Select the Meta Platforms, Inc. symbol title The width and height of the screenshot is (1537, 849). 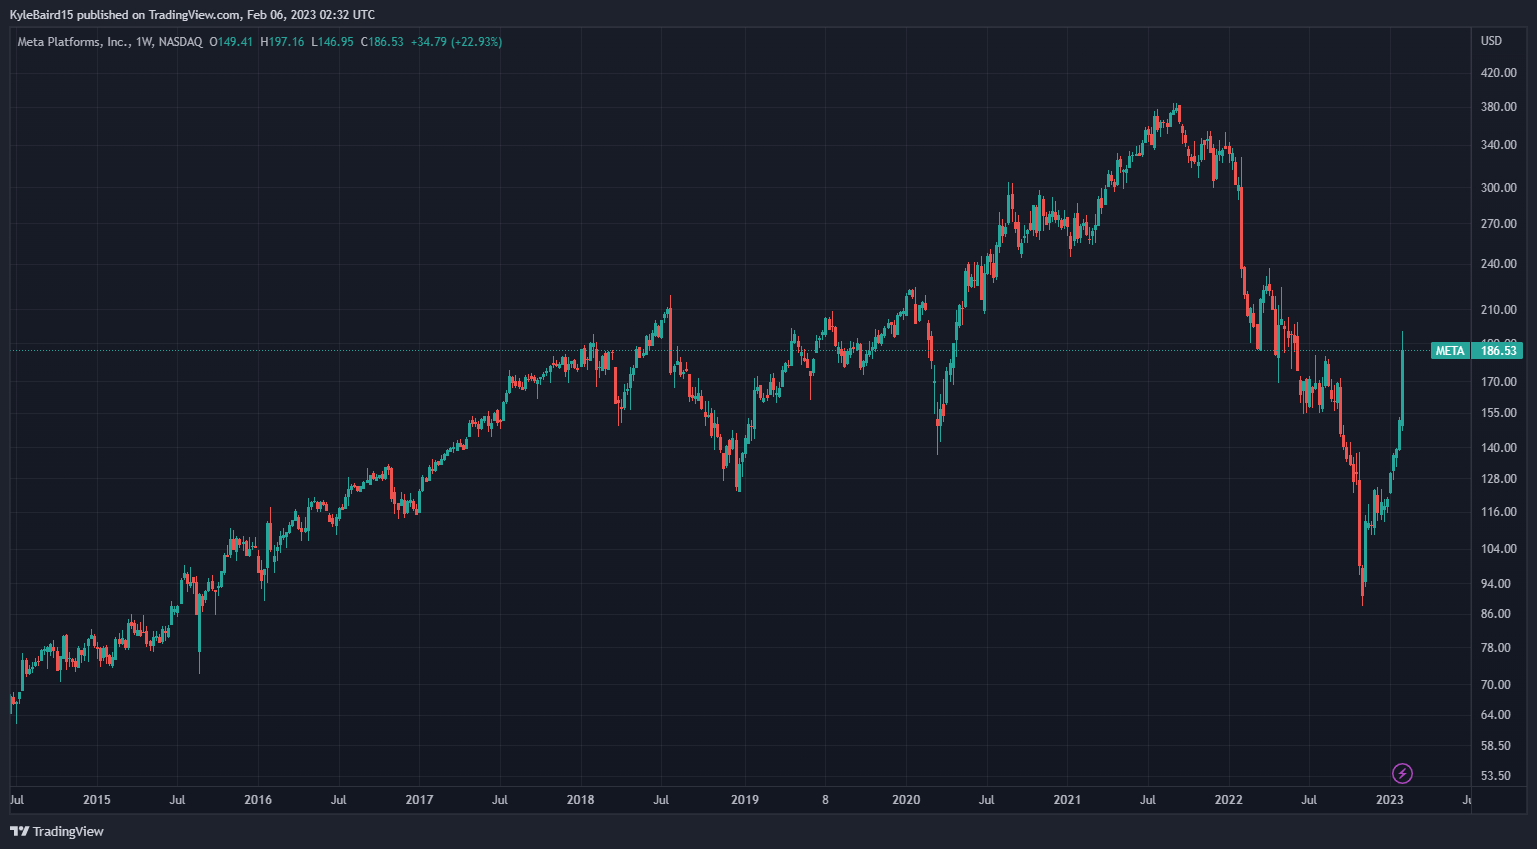point(74,42)
